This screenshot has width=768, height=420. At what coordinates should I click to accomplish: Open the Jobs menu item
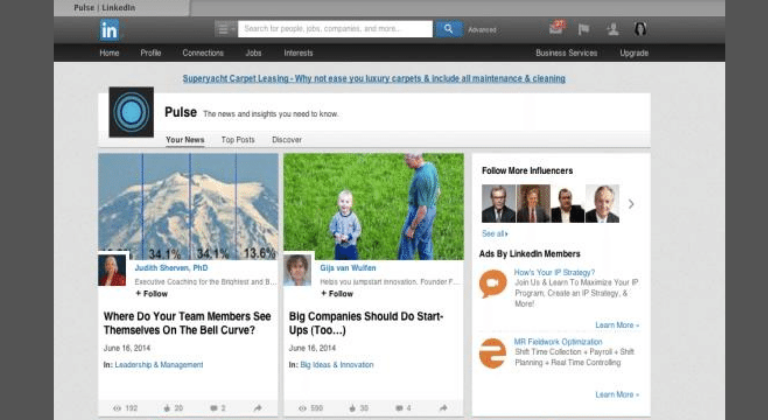click(253, 53)
